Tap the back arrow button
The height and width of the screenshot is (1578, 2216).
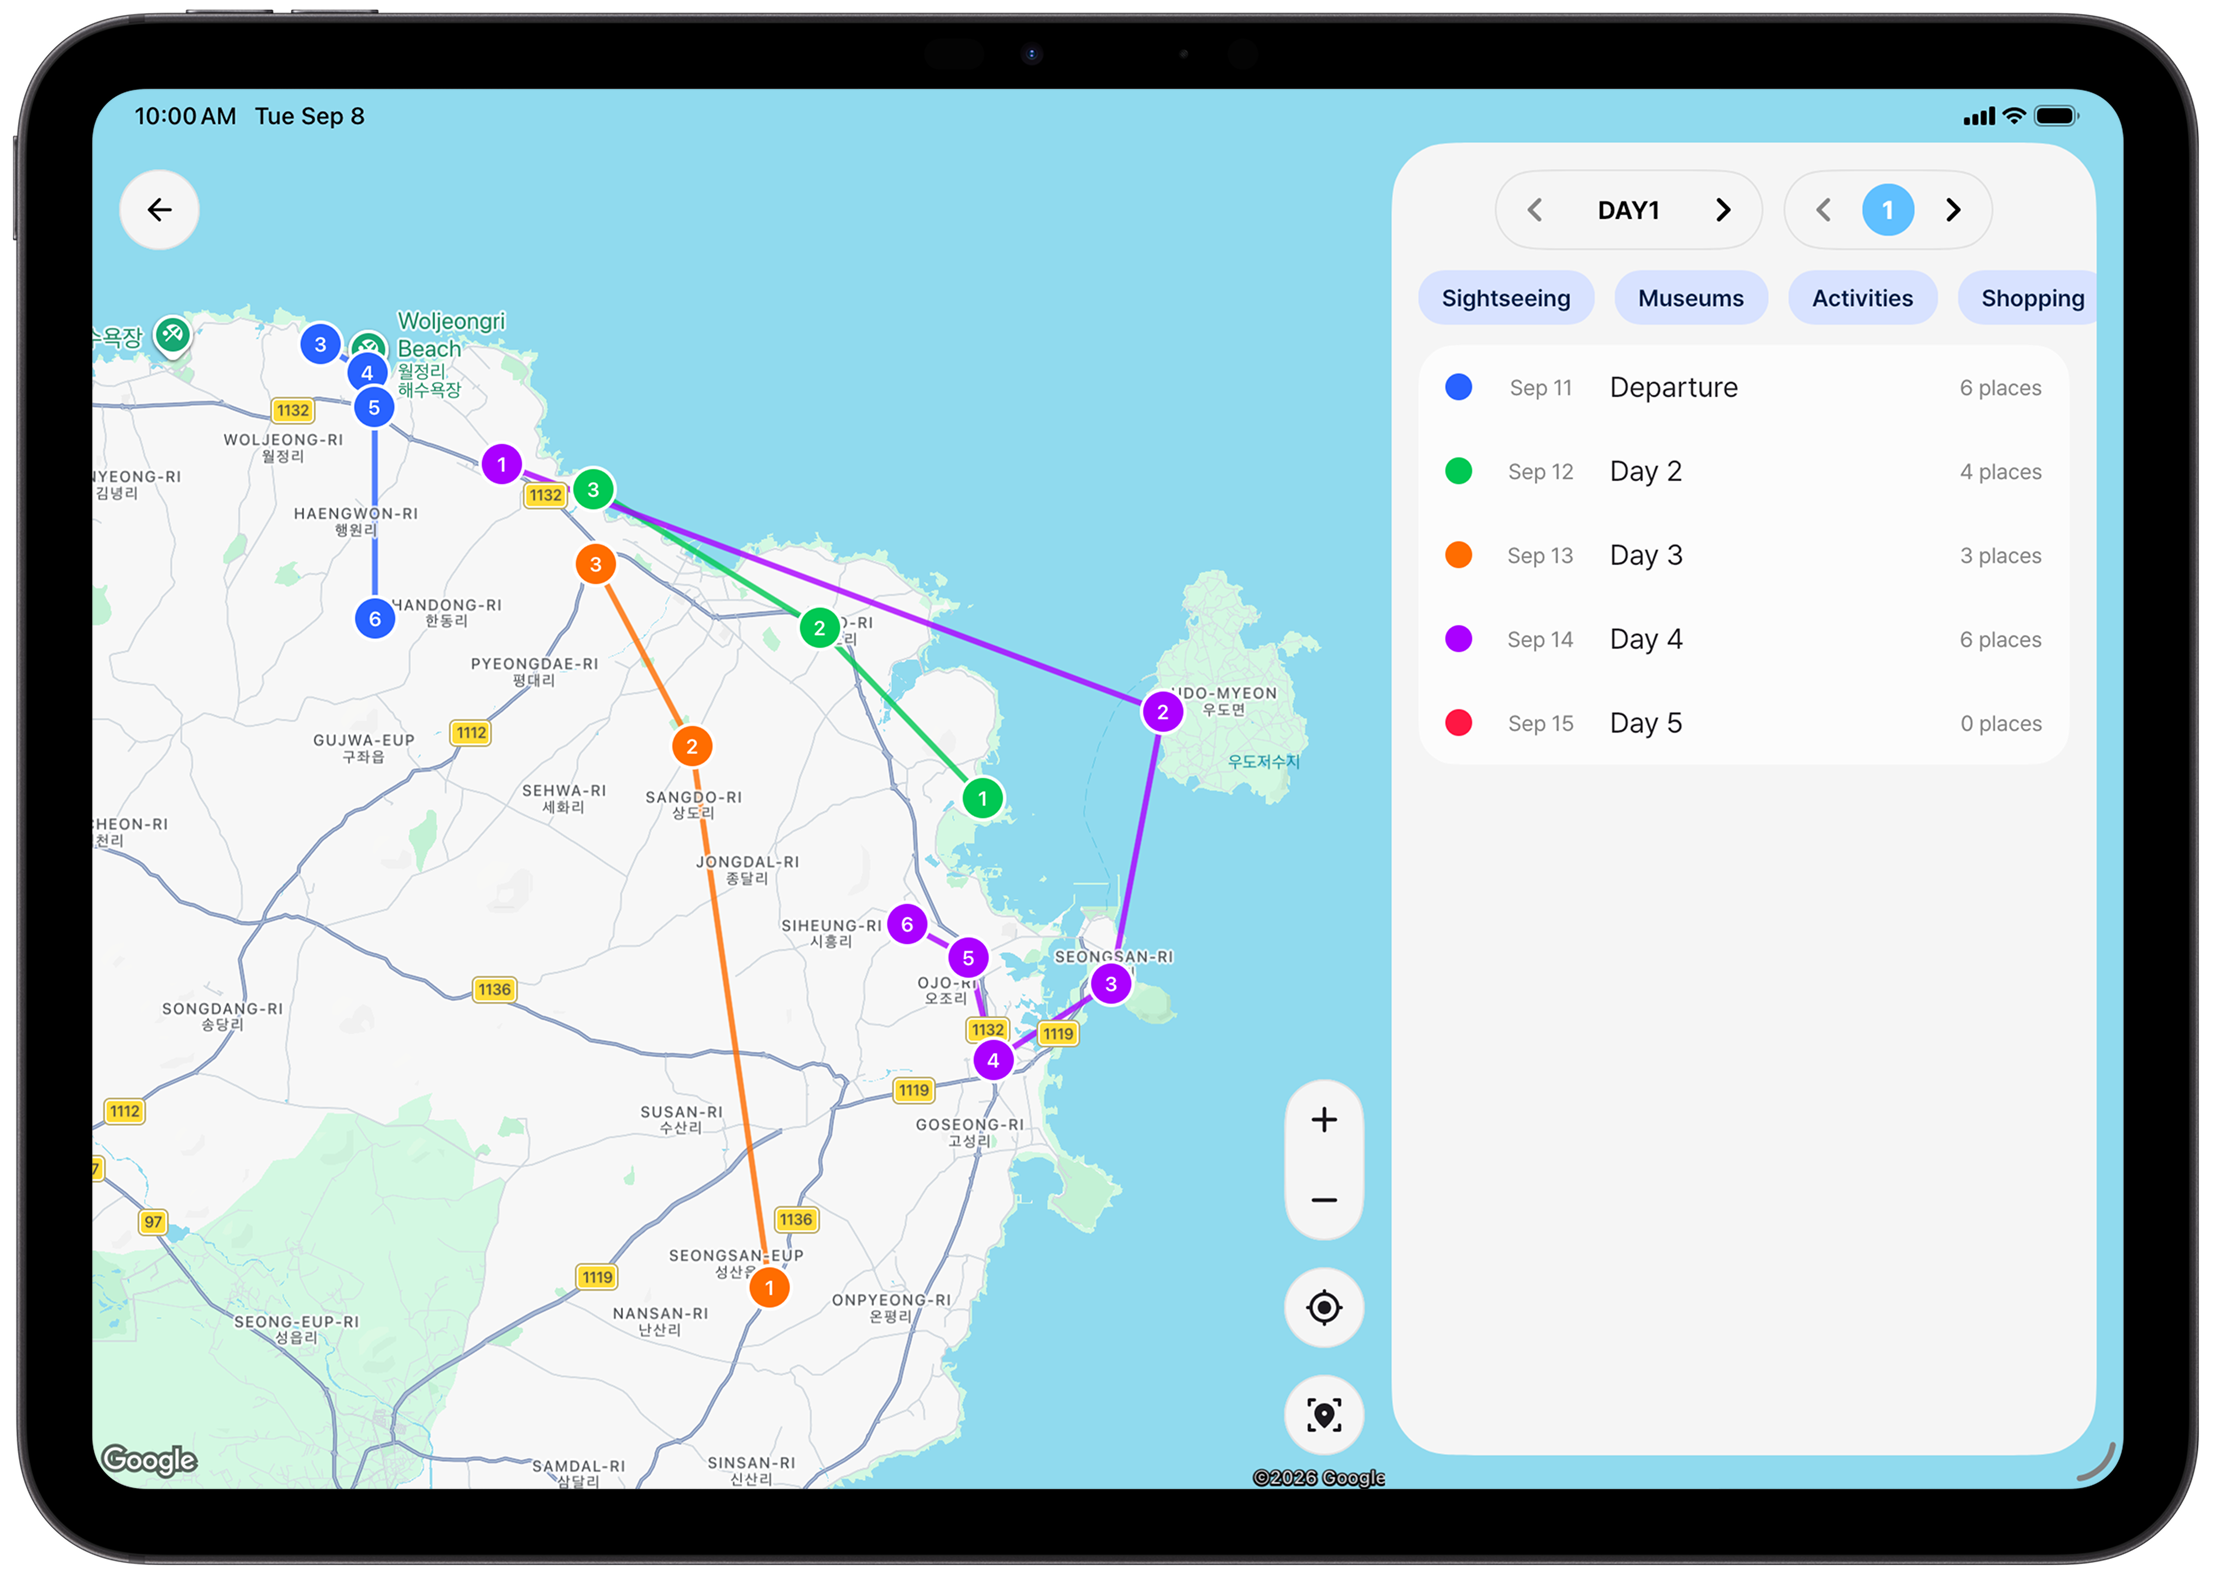click(159, 210)
